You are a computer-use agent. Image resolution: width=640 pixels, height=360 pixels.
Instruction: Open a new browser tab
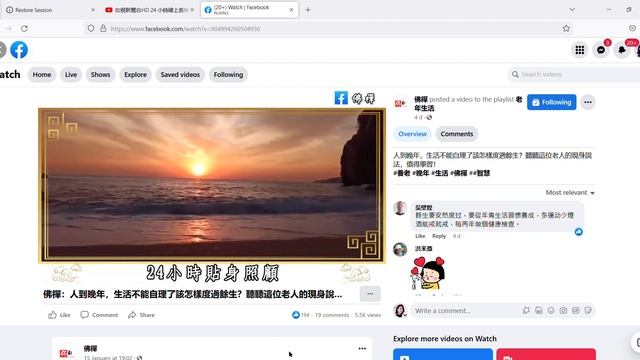pyautogui.click(x=308, y=10)
